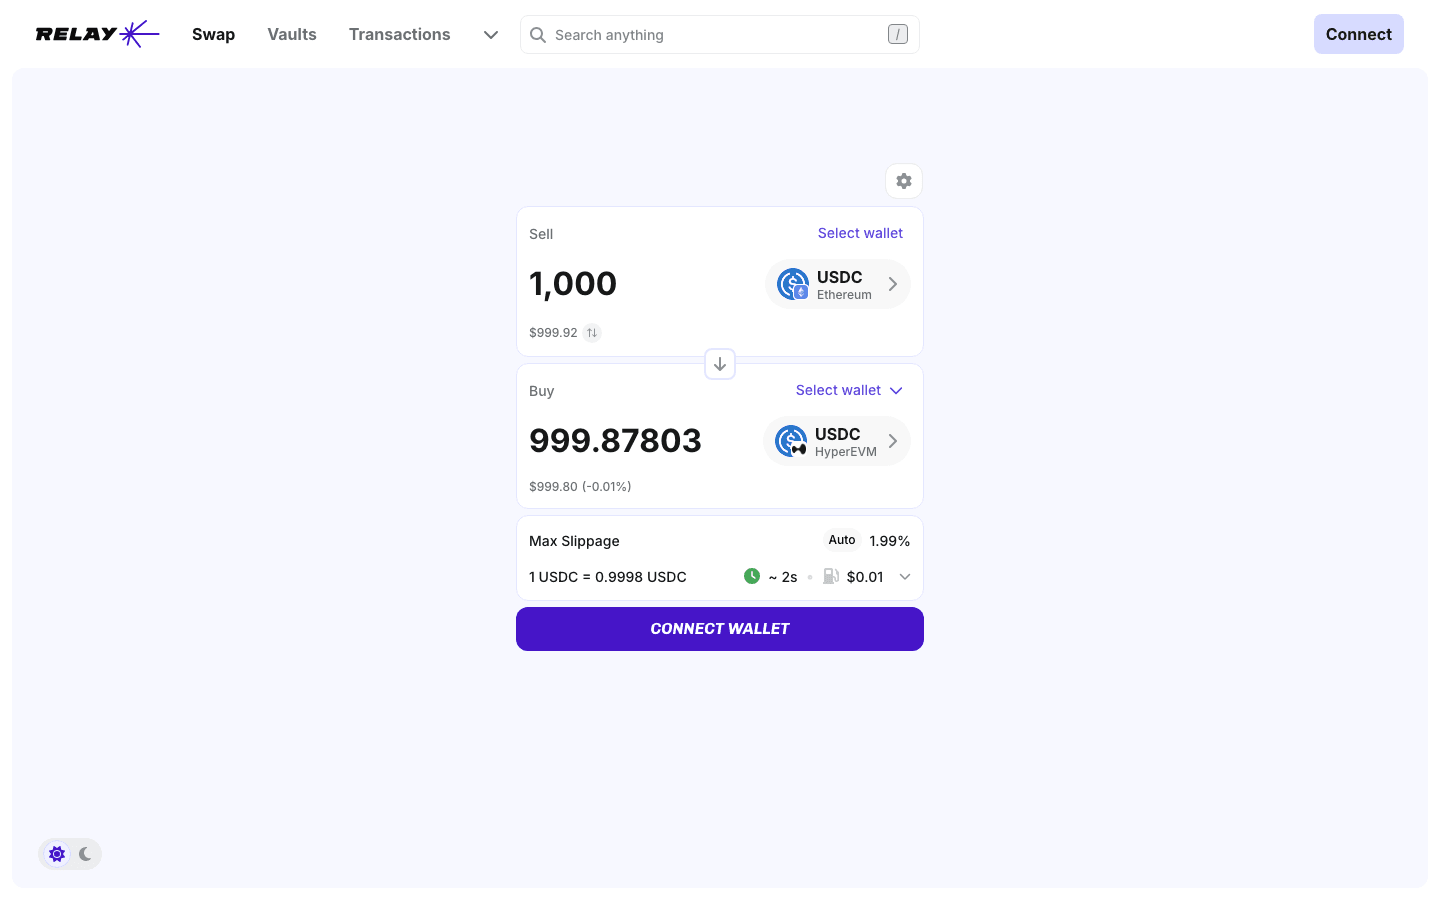
Task: Click the rate 1 USDC = 0.9998 USDC
Action: point(608,577)
